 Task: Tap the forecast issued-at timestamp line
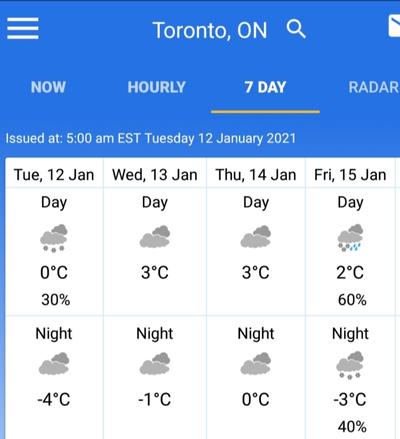tap(151, 138)
